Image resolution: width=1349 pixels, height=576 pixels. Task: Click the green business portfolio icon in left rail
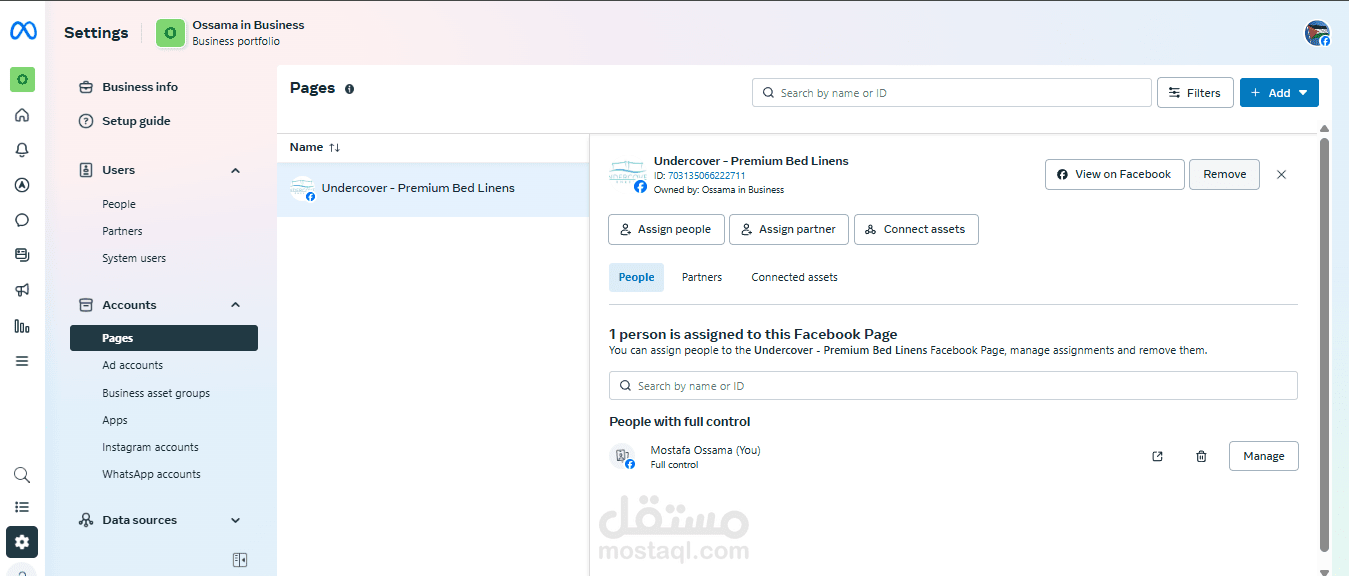click(22, 79)
